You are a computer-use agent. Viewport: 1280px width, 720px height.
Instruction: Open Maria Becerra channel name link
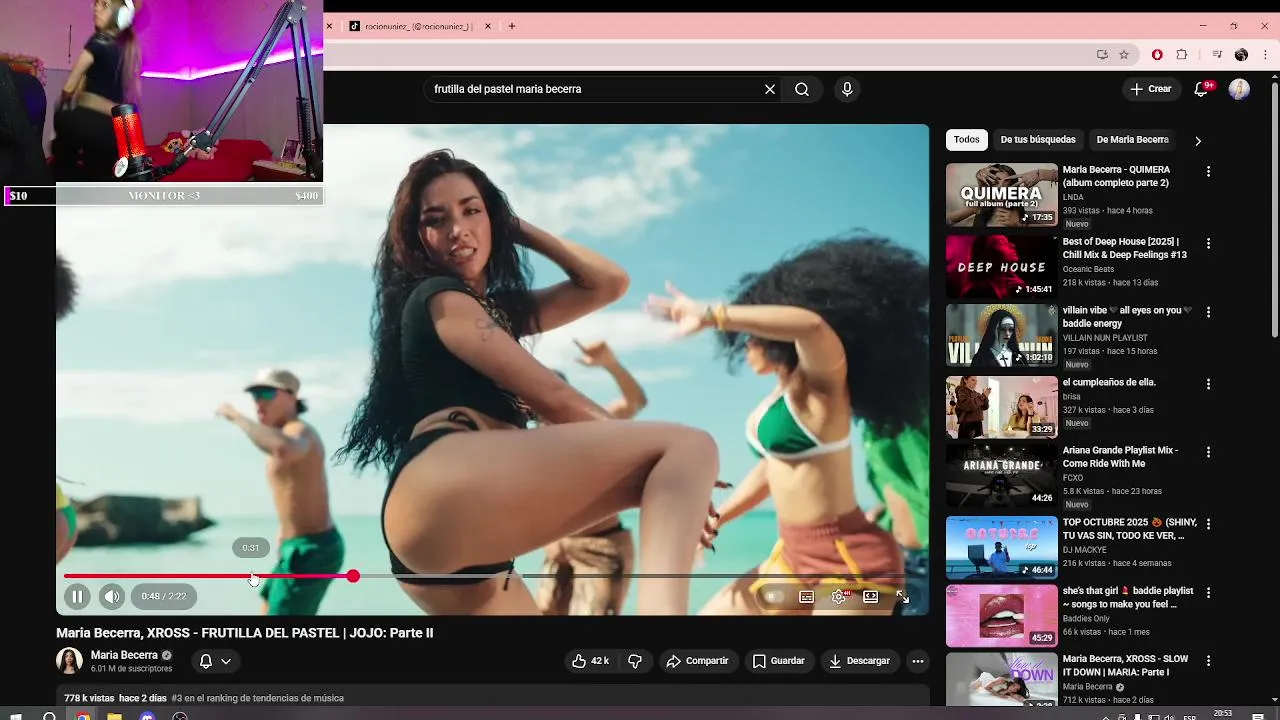point(124,655)
